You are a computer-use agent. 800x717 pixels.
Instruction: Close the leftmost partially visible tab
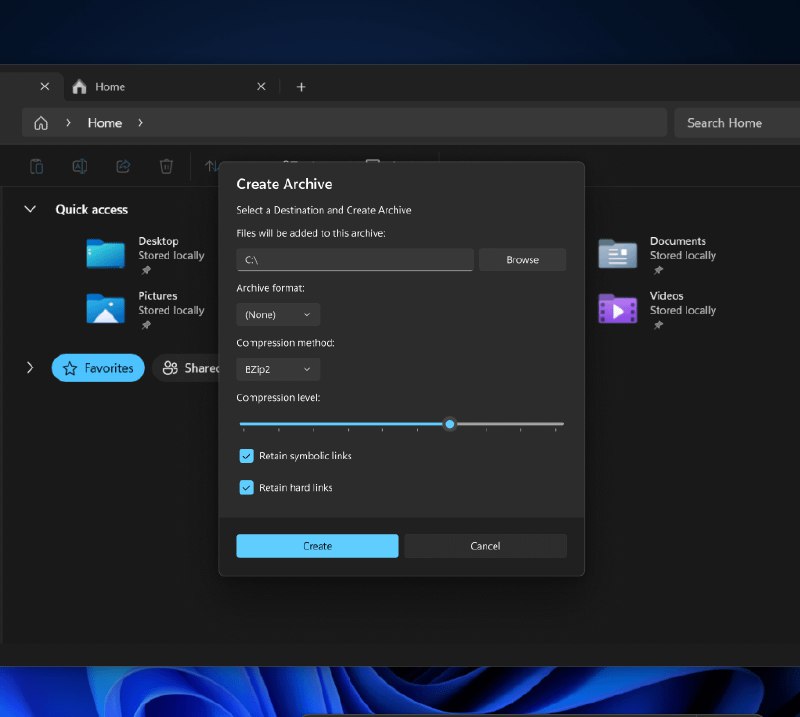(x=45, y=86)
